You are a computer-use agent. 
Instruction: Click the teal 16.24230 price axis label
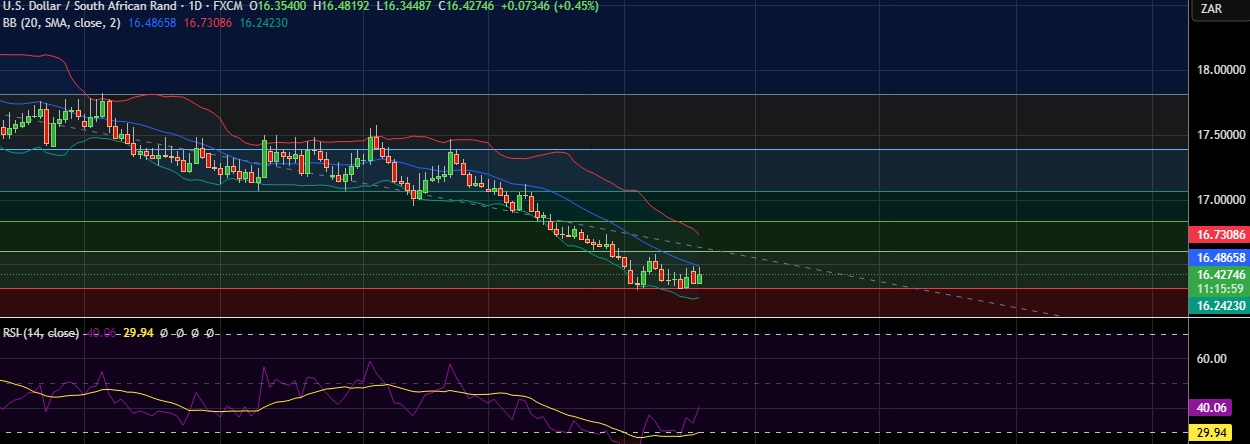click(1218, 306)
